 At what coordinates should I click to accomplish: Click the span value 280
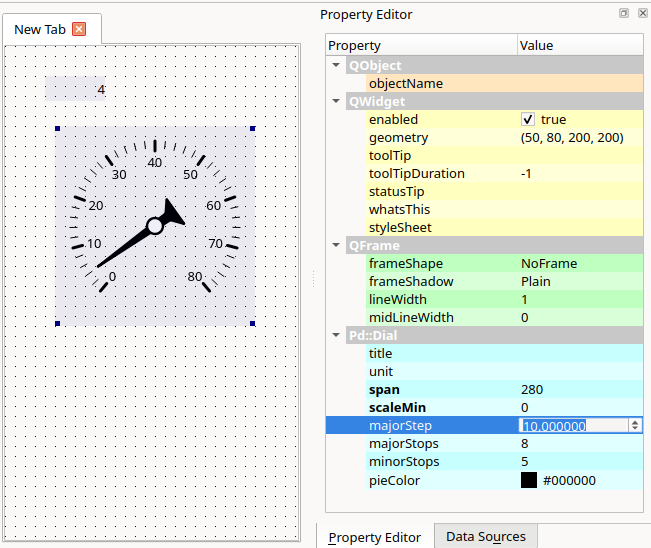532,389
